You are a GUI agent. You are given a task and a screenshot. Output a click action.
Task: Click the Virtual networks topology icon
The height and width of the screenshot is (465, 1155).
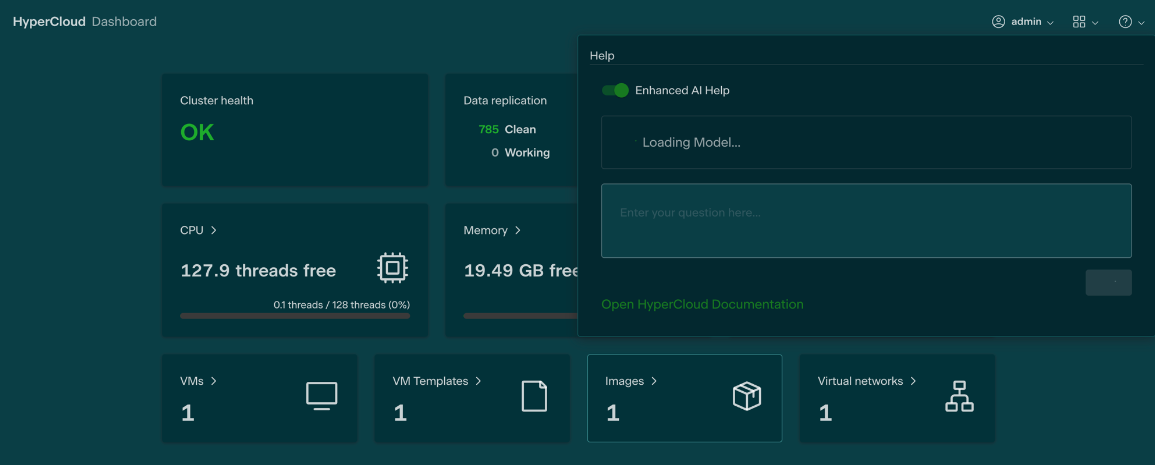tap(959, 396)
